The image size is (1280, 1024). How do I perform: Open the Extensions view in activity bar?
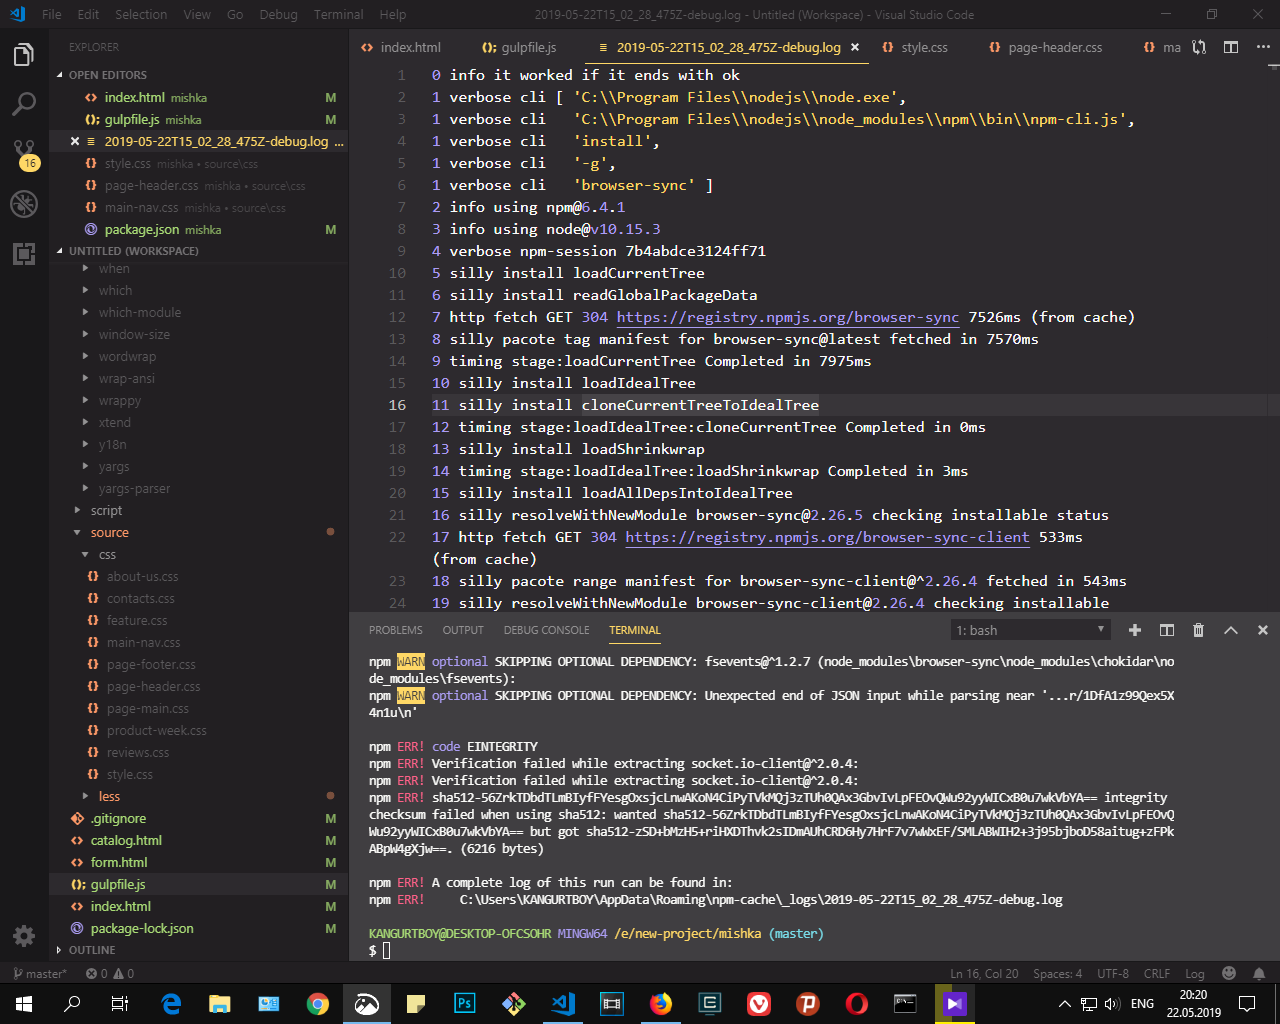coord(24,254)
